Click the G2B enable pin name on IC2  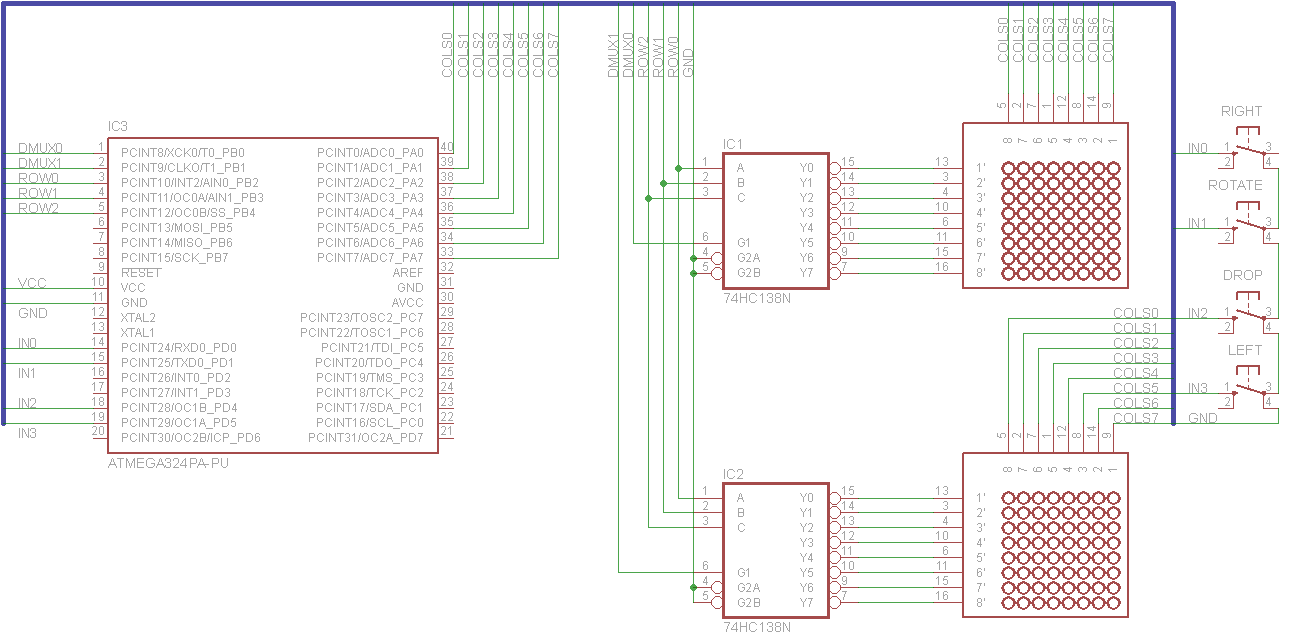(748, 602)
